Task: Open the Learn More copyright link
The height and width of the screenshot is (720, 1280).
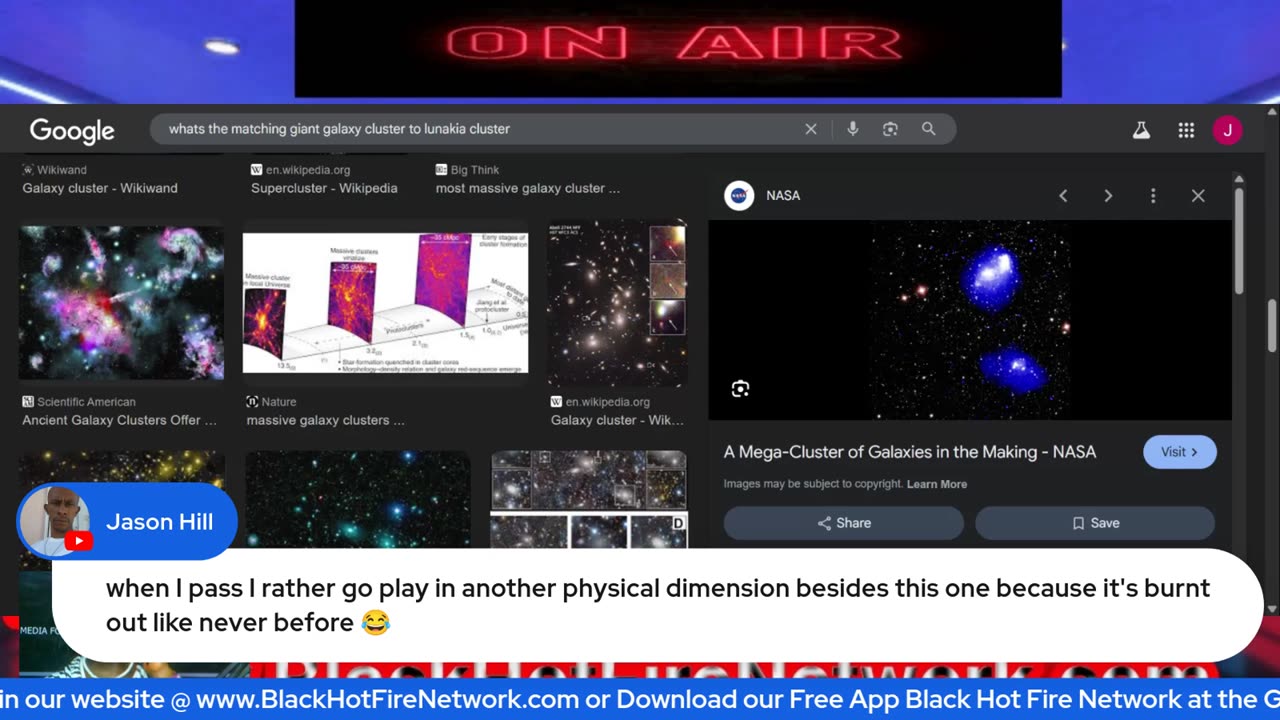Action: point(937,484)
